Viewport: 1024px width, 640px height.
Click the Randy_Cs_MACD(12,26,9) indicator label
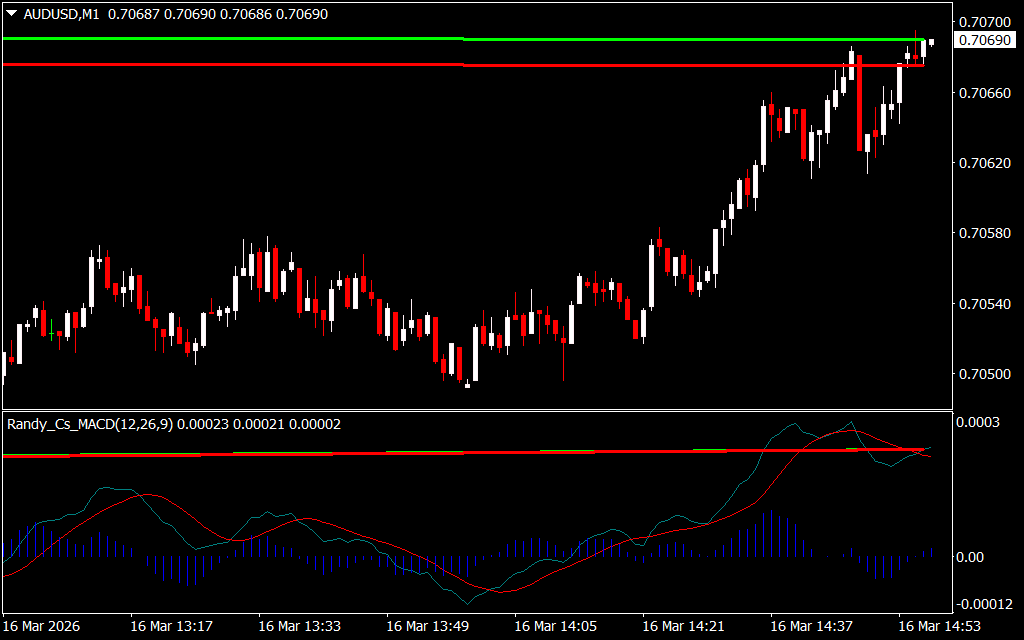click(x=90, y=424)
